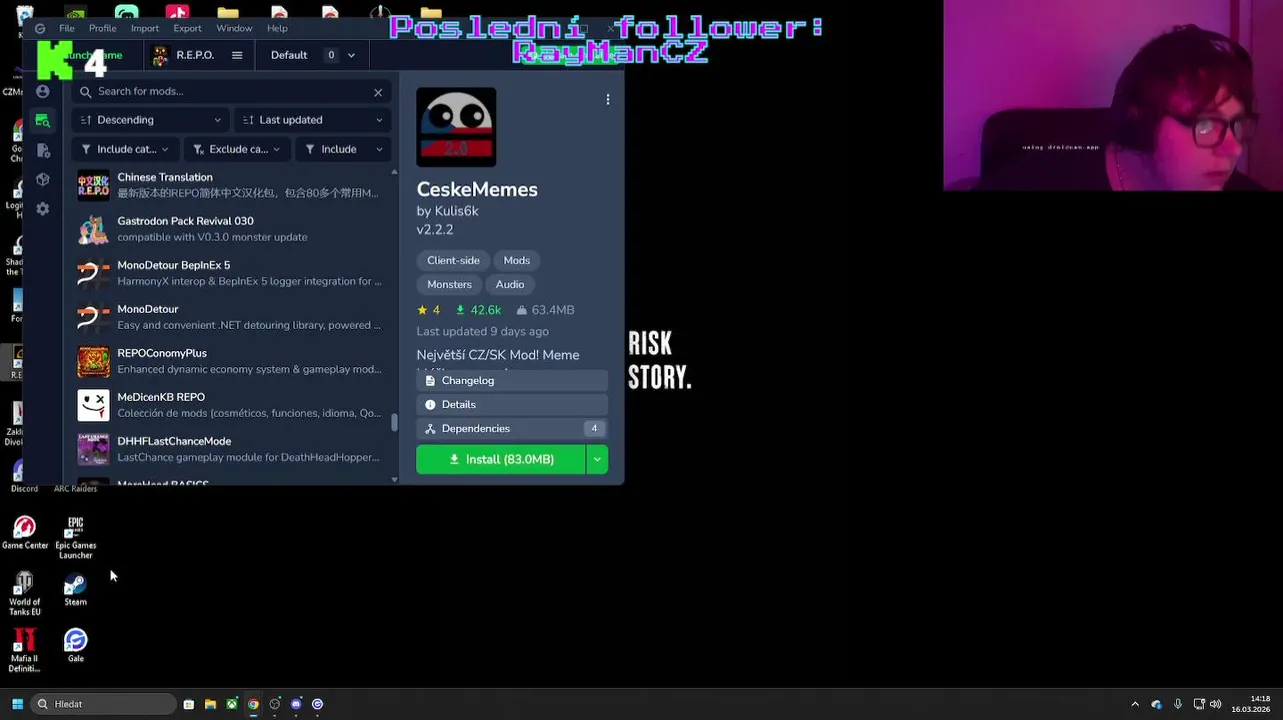
Task: Open the R.E.P.O. game list hamburger
Action: point(237,55)
